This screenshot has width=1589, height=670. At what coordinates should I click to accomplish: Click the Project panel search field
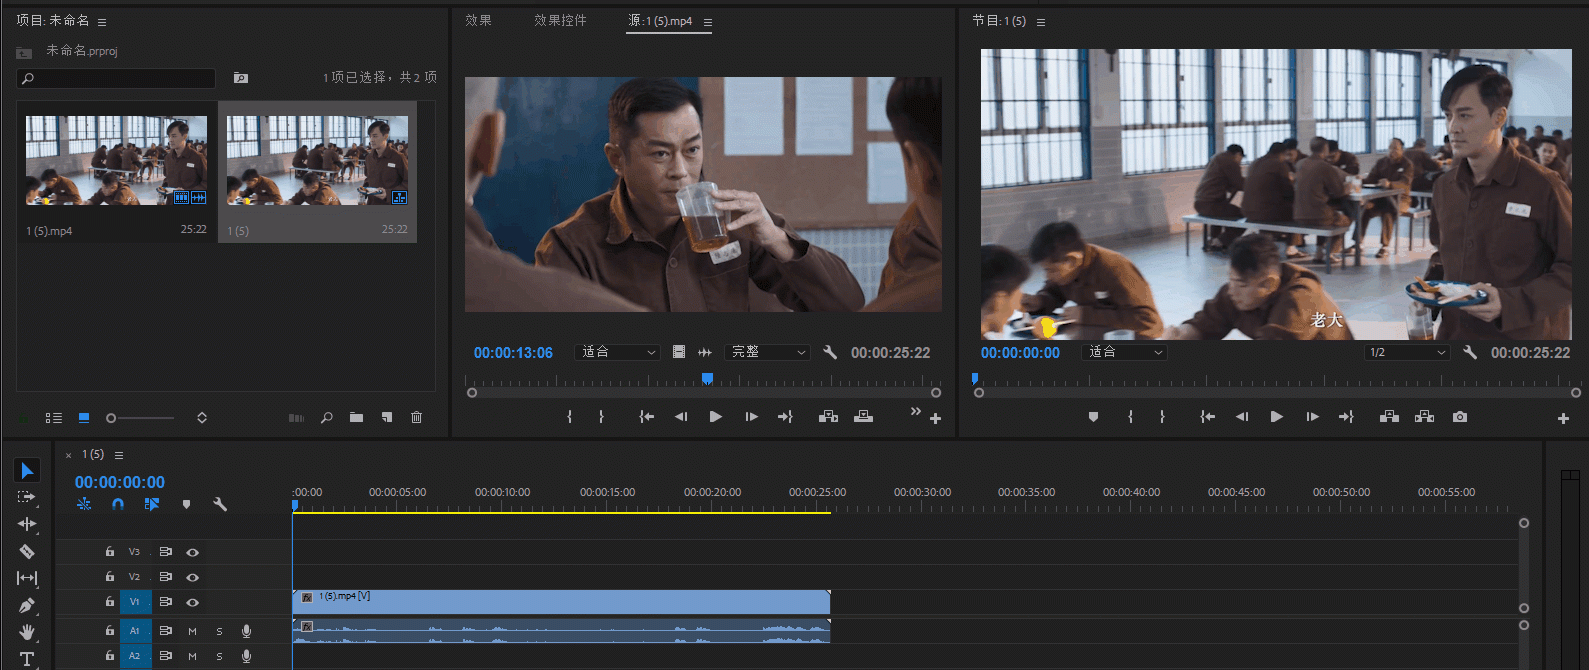tap(116, 78)
